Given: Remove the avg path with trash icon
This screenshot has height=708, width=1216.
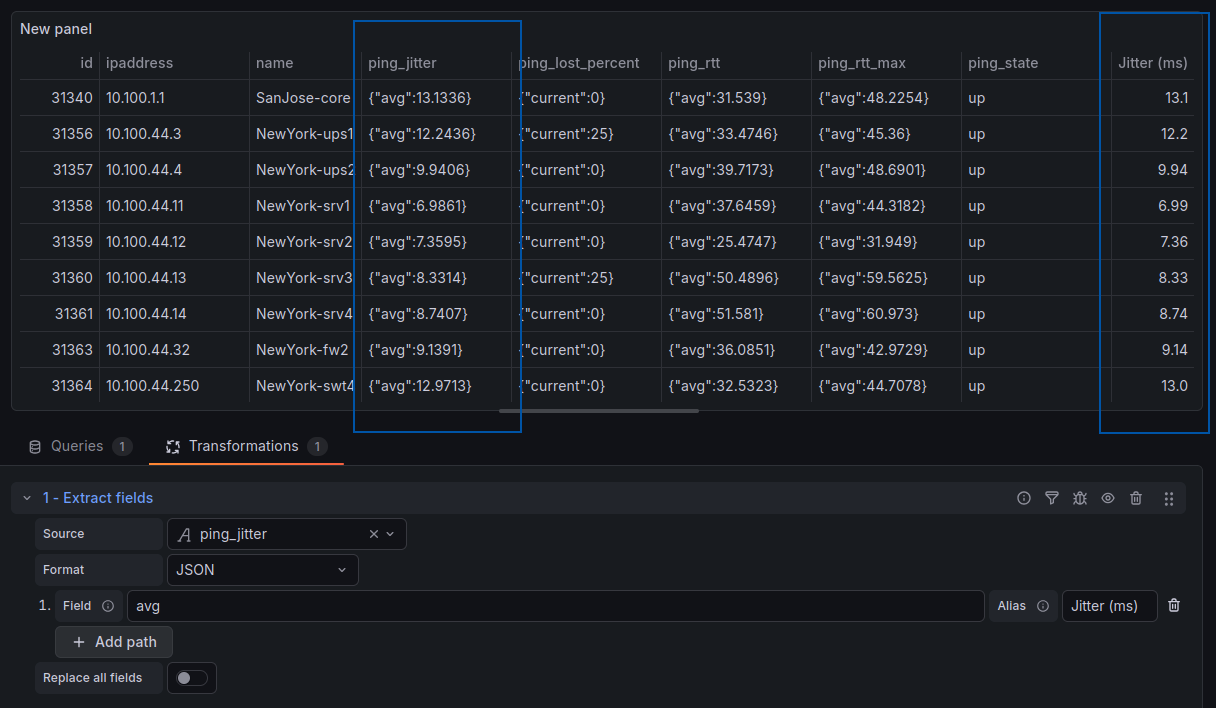Looking at the screenshot, I should tap(1174, 605).
